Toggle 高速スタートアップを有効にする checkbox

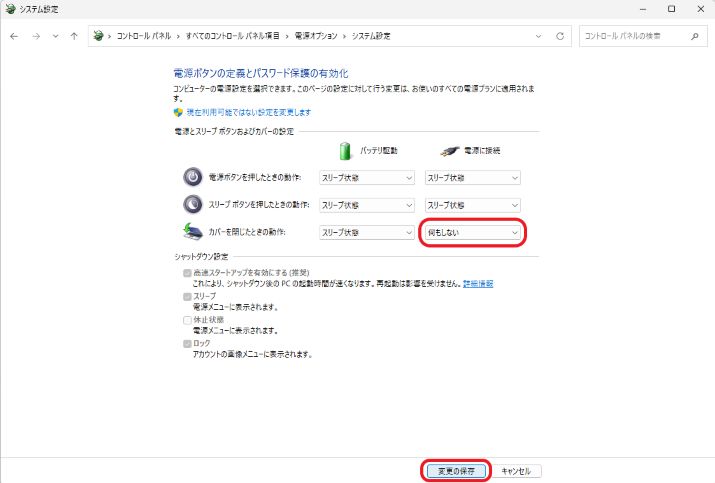[187, 273]
